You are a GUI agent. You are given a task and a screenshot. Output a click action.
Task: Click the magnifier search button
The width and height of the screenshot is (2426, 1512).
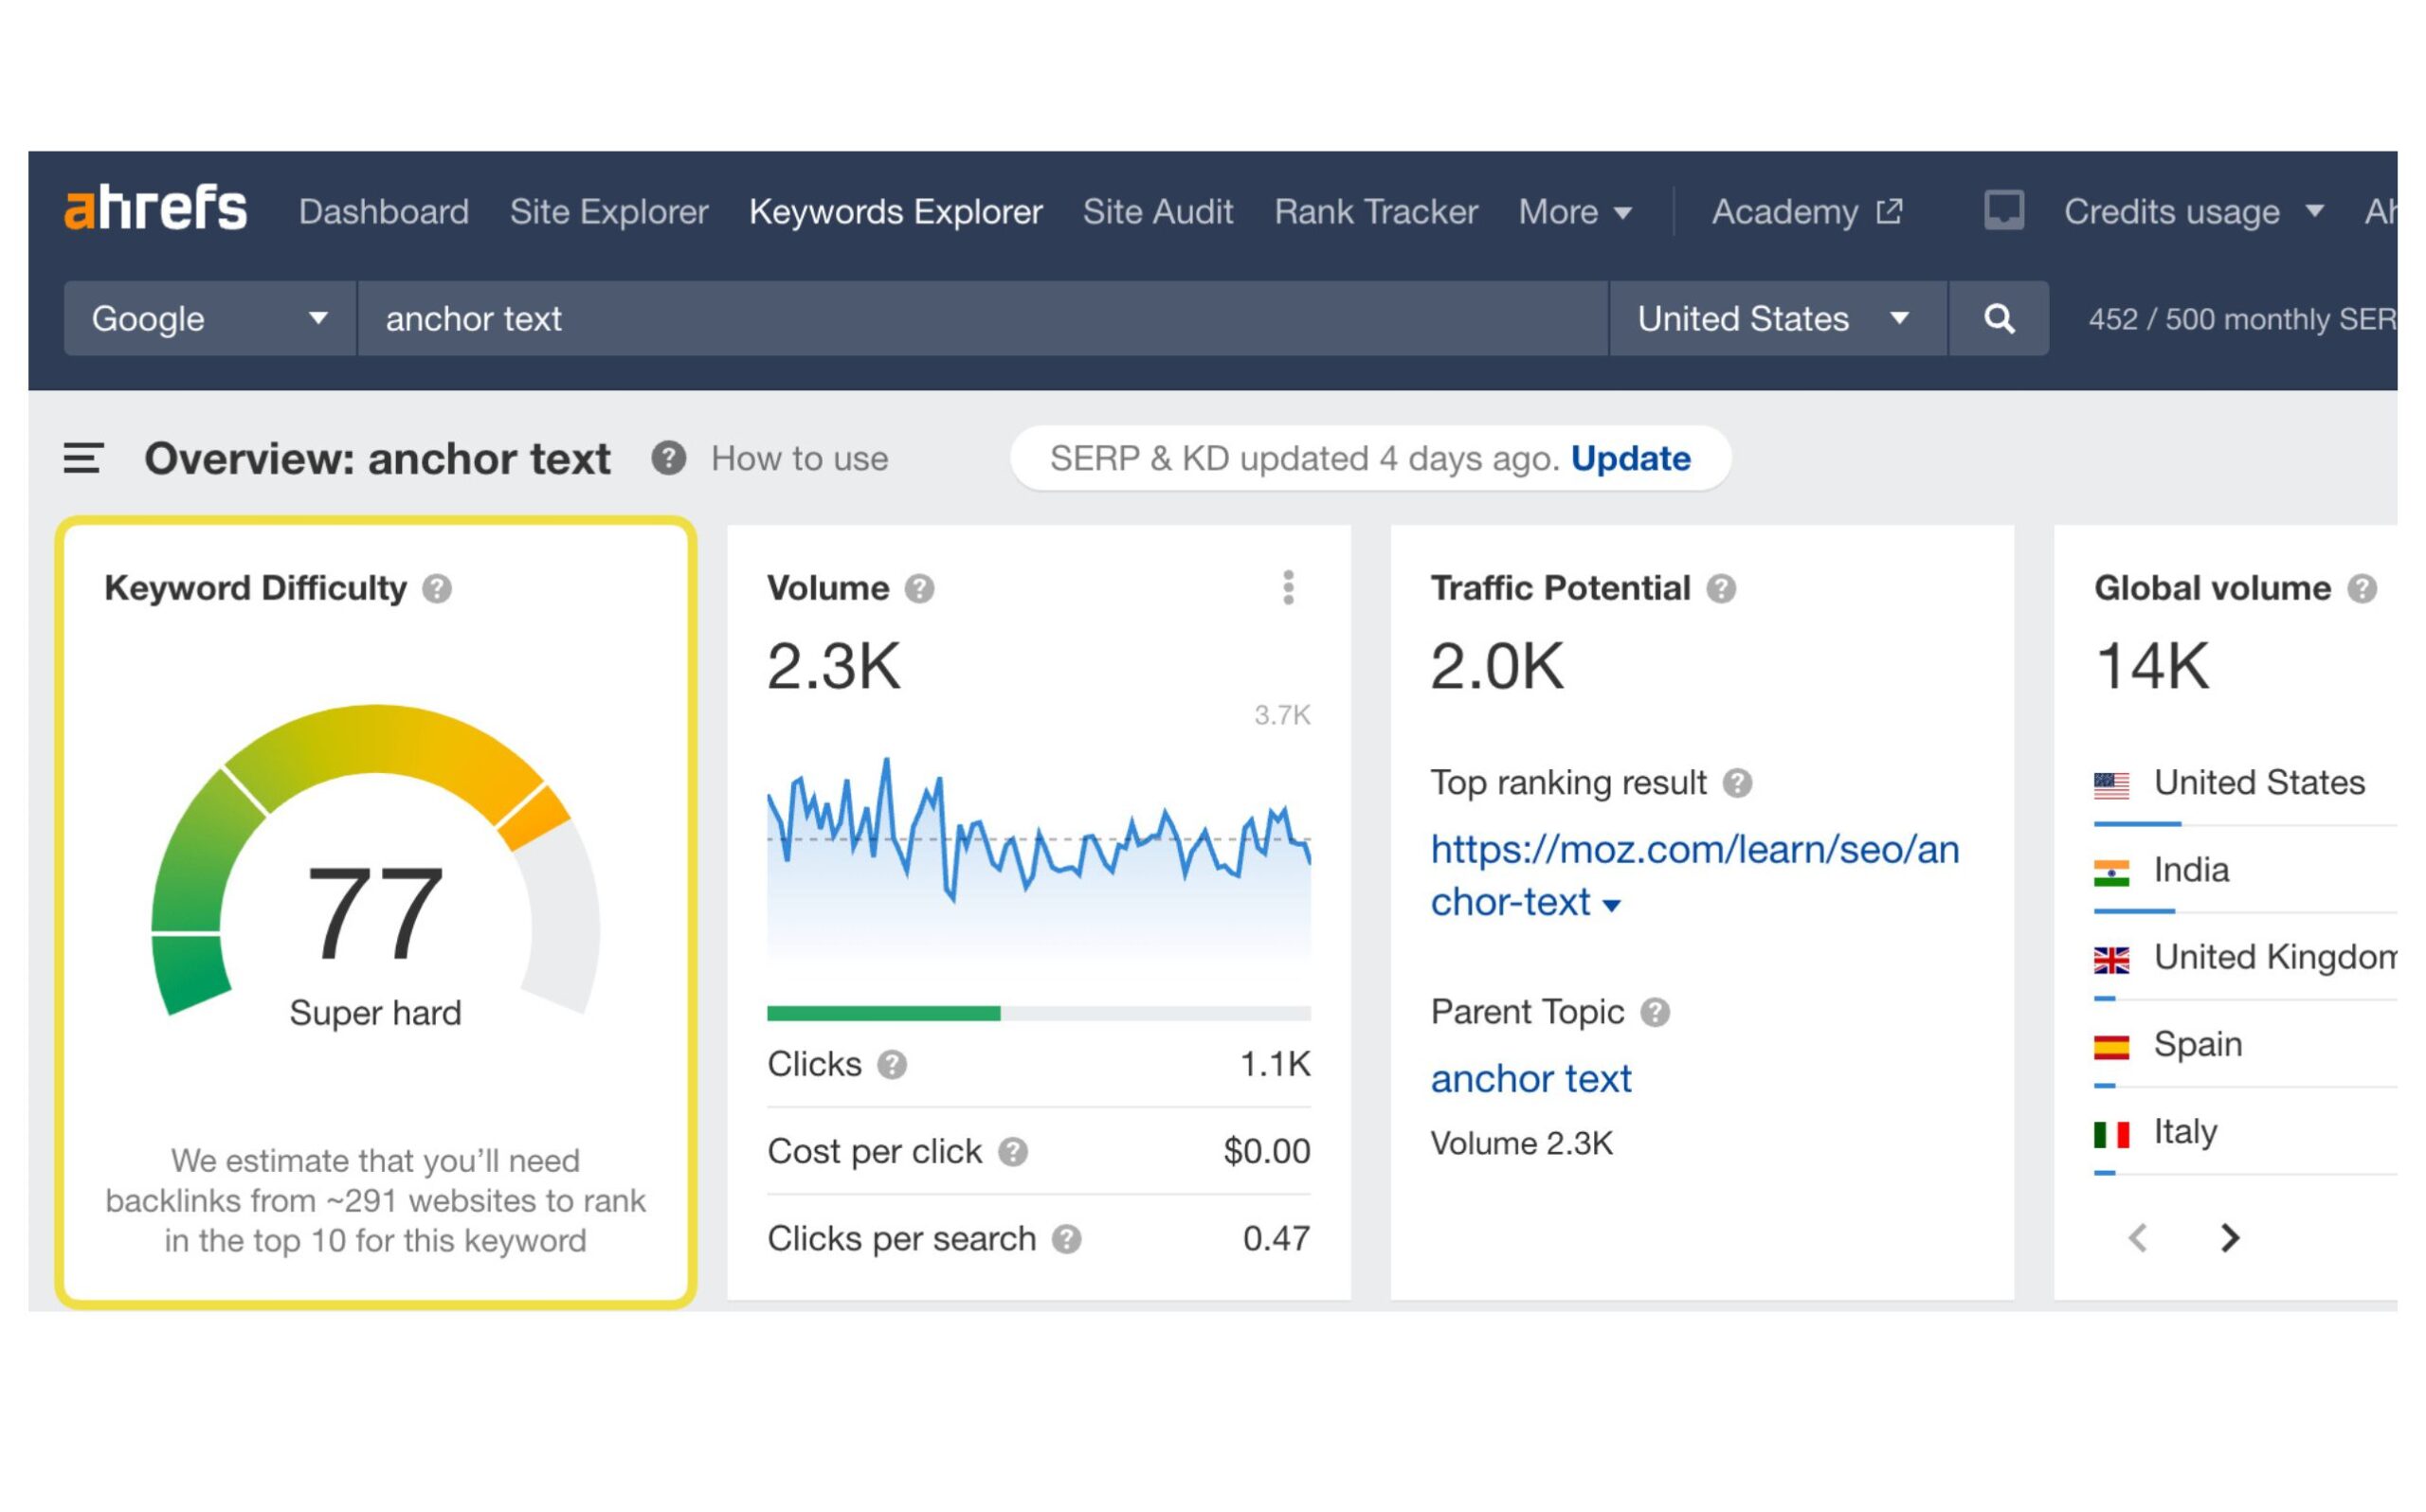(x=1998, y=318)
